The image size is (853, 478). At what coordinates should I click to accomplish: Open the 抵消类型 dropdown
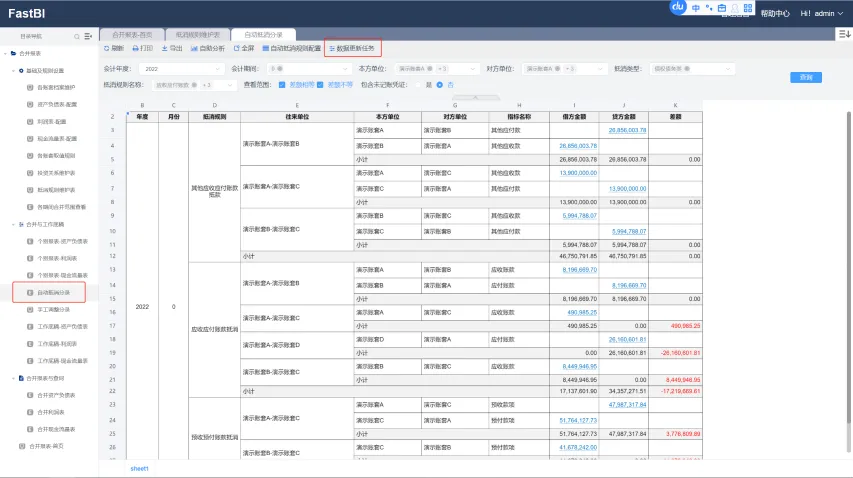pos(692,69)
